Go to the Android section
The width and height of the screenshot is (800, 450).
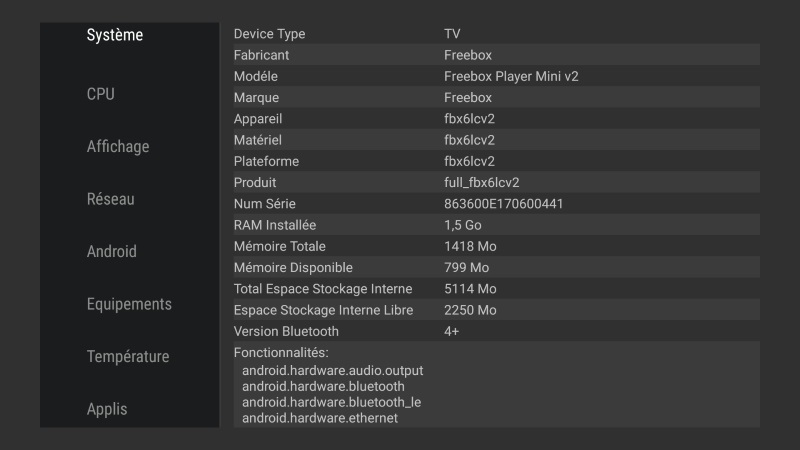pyautogui.click(x=112, y=251)
